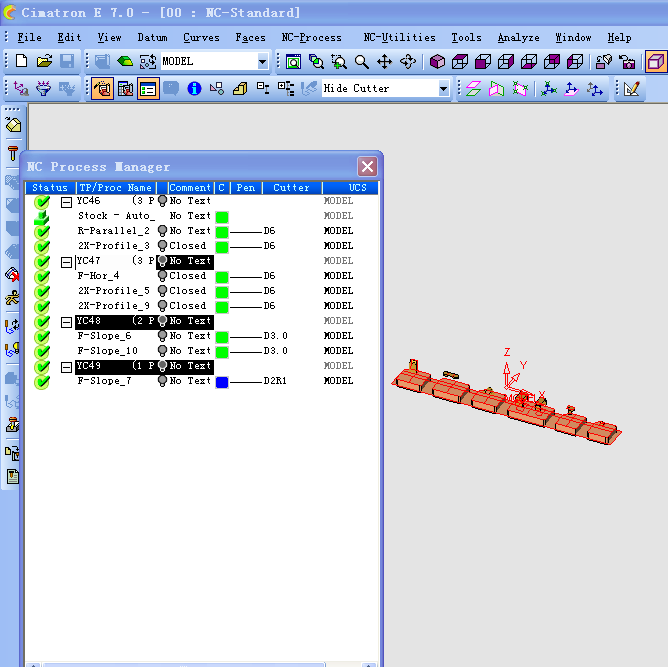Screen dimensions: 668x667
Task: Open the Faces menu
Action: click(x=250, y=37)
